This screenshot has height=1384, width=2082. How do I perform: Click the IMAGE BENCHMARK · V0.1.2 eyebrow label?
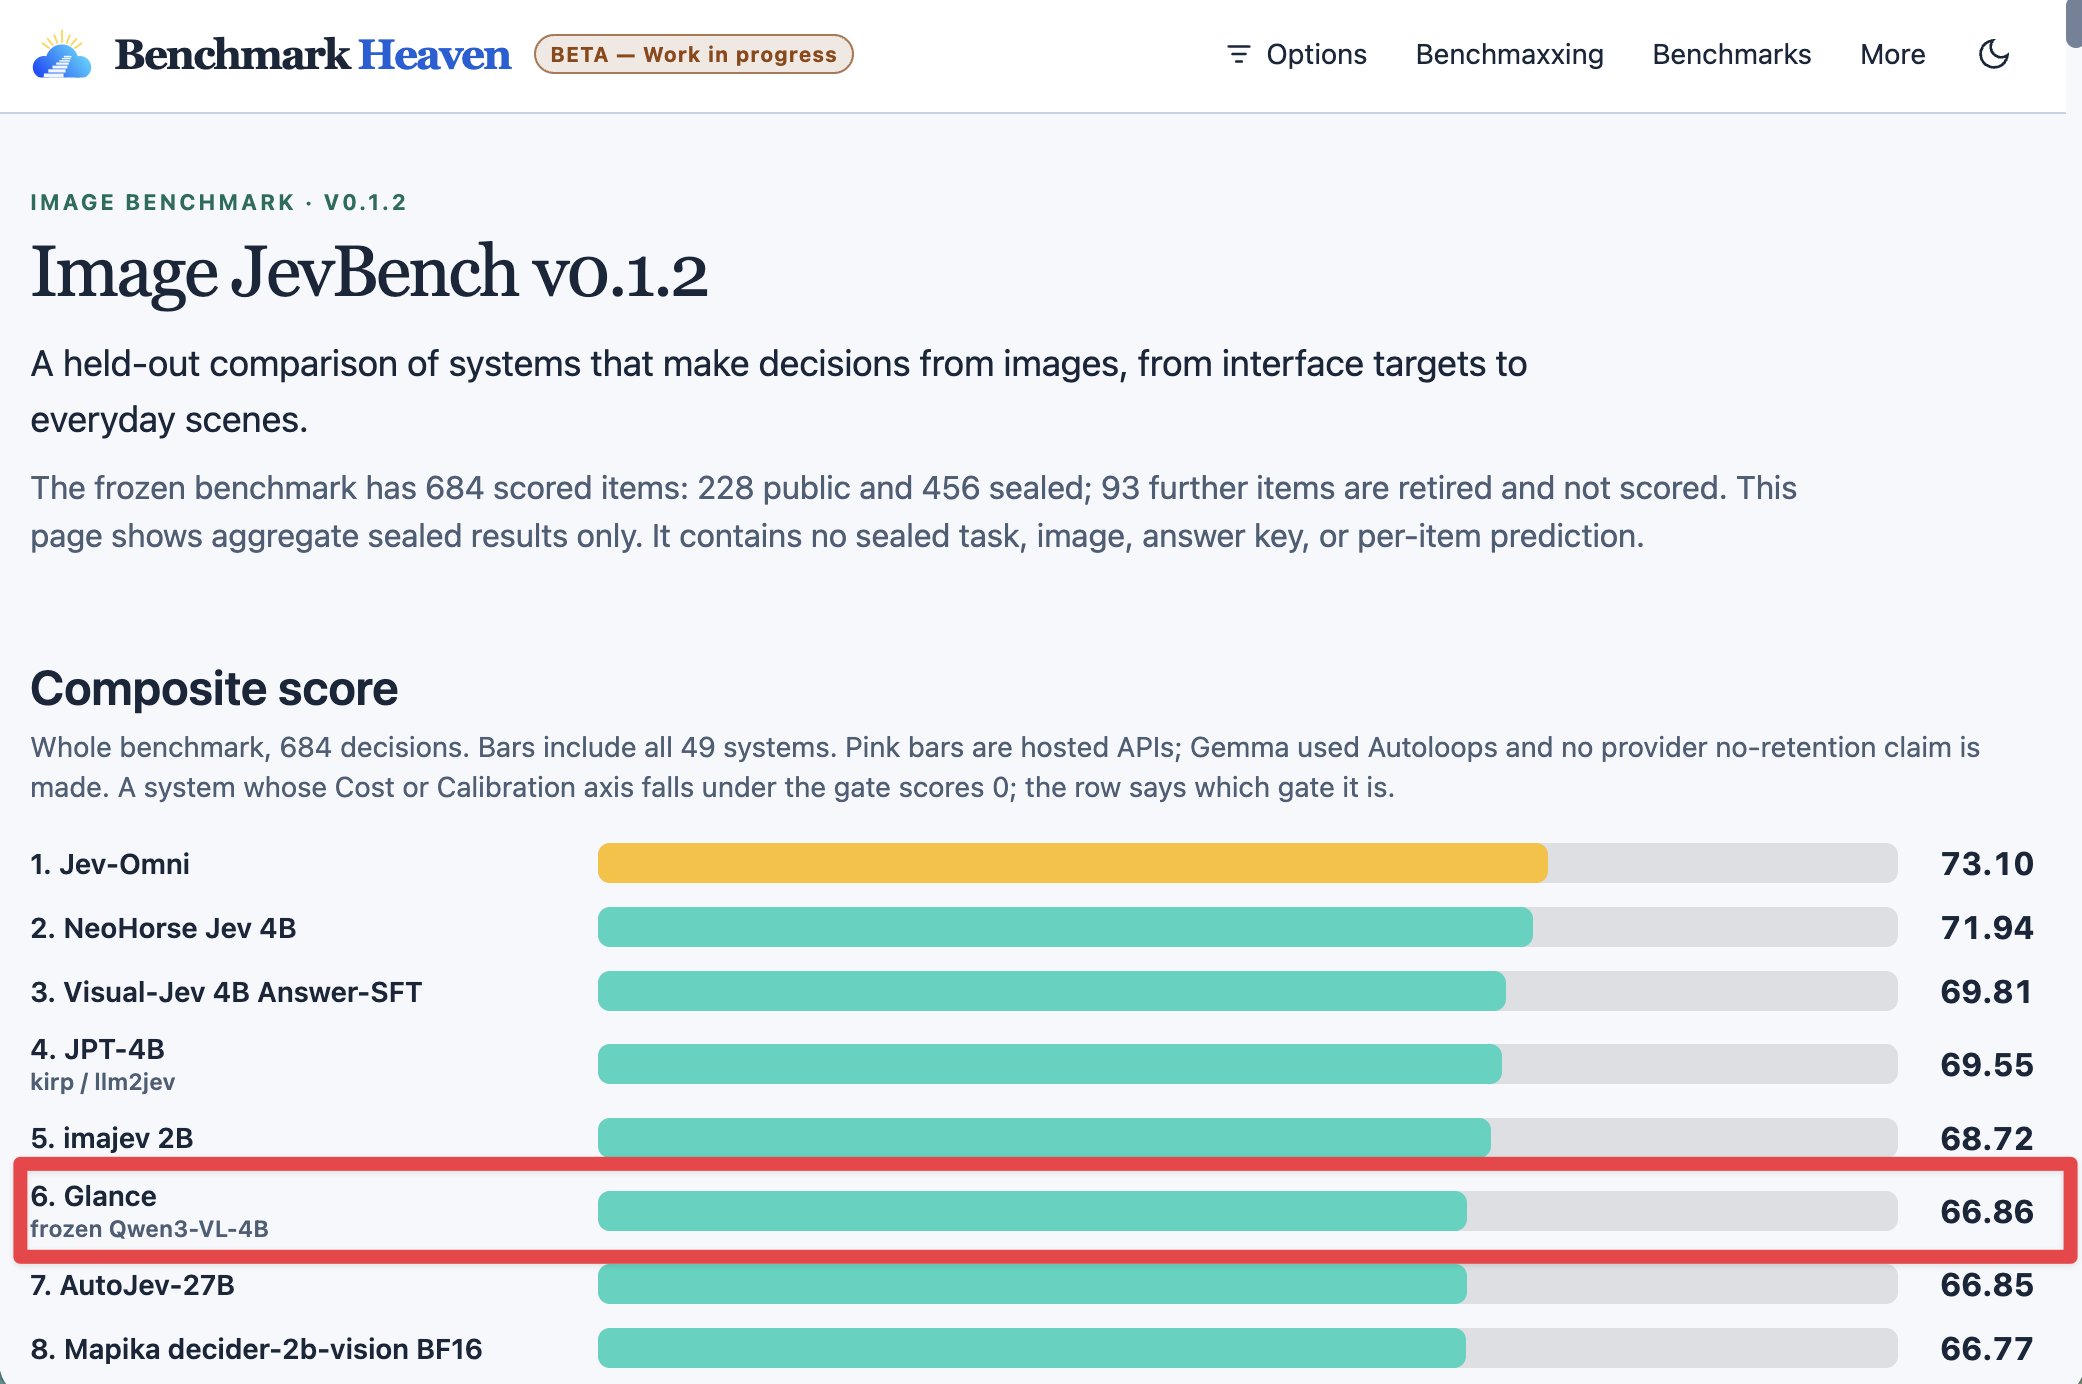tap(218, 202)
